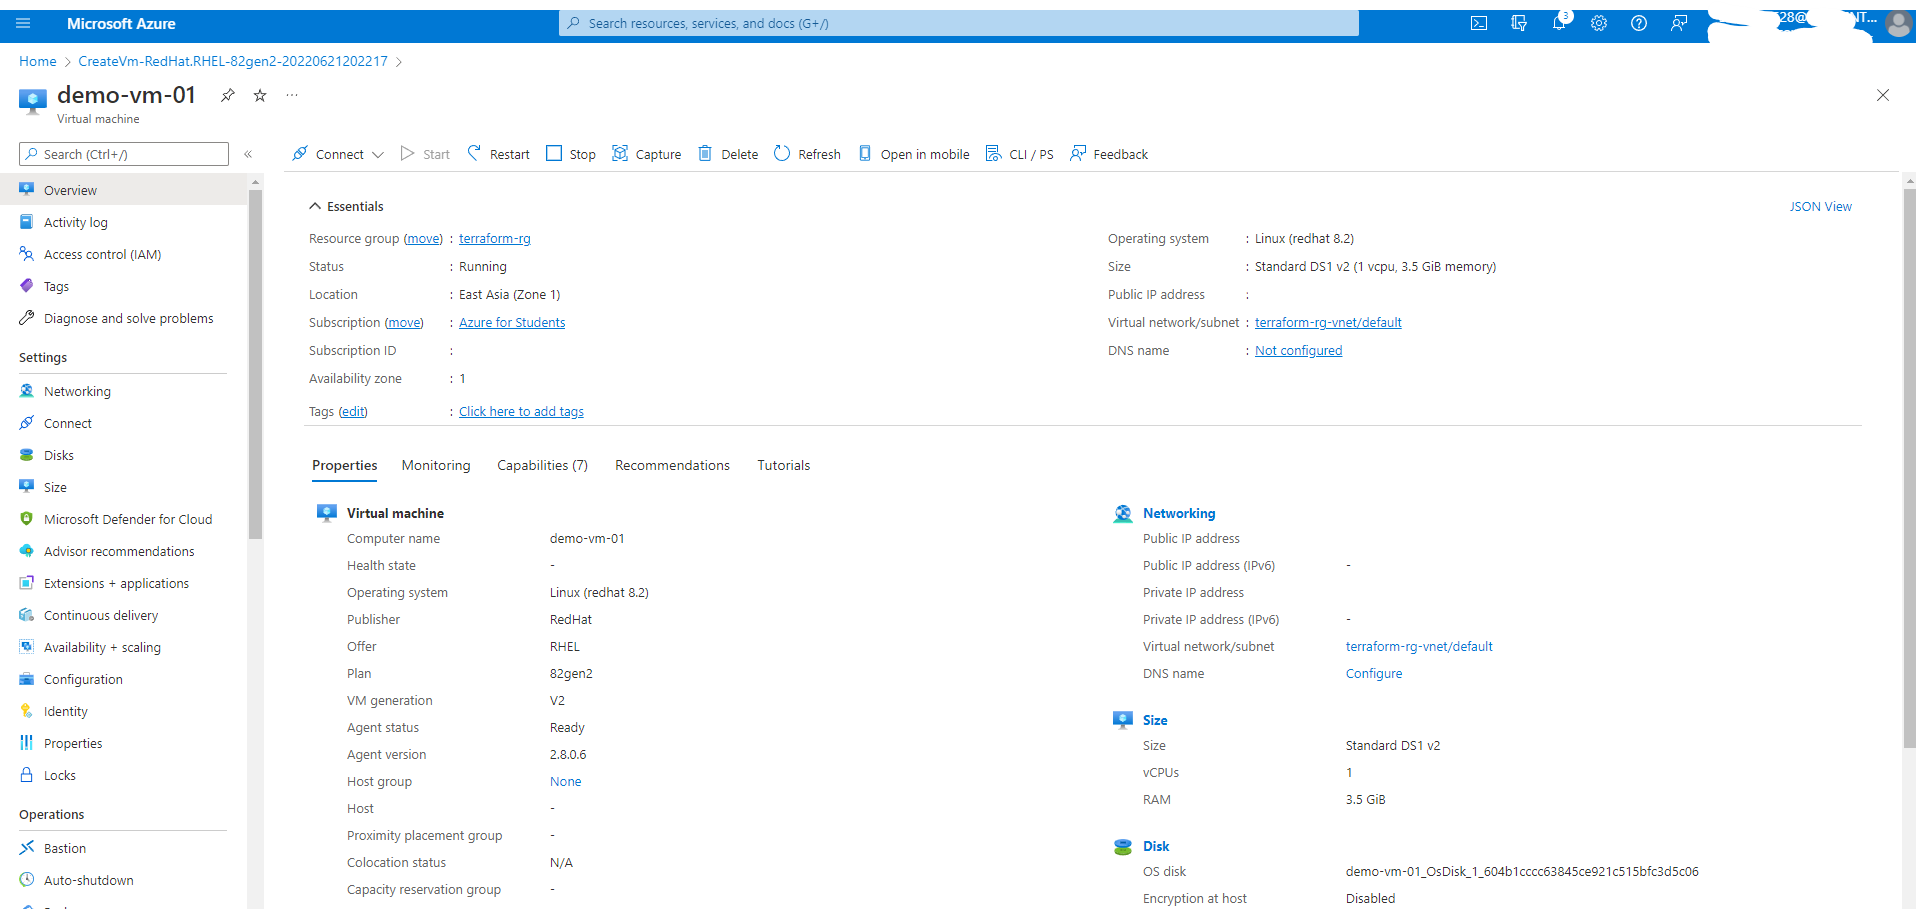Click the global search resources box
This screenshot has height=909, width=1916.
click(x=959, y=23)
